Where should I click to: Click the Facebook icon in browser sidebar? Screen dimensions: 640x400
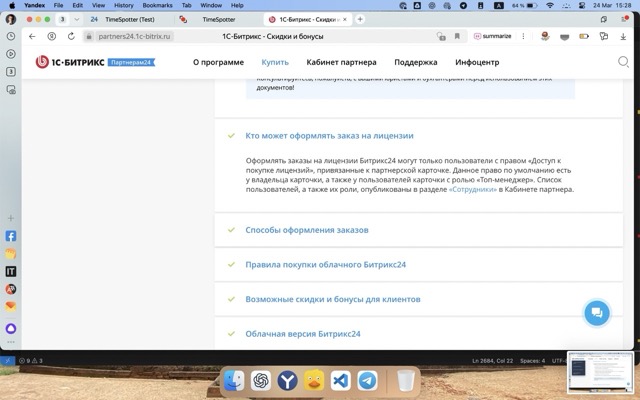tap(11, 237)
